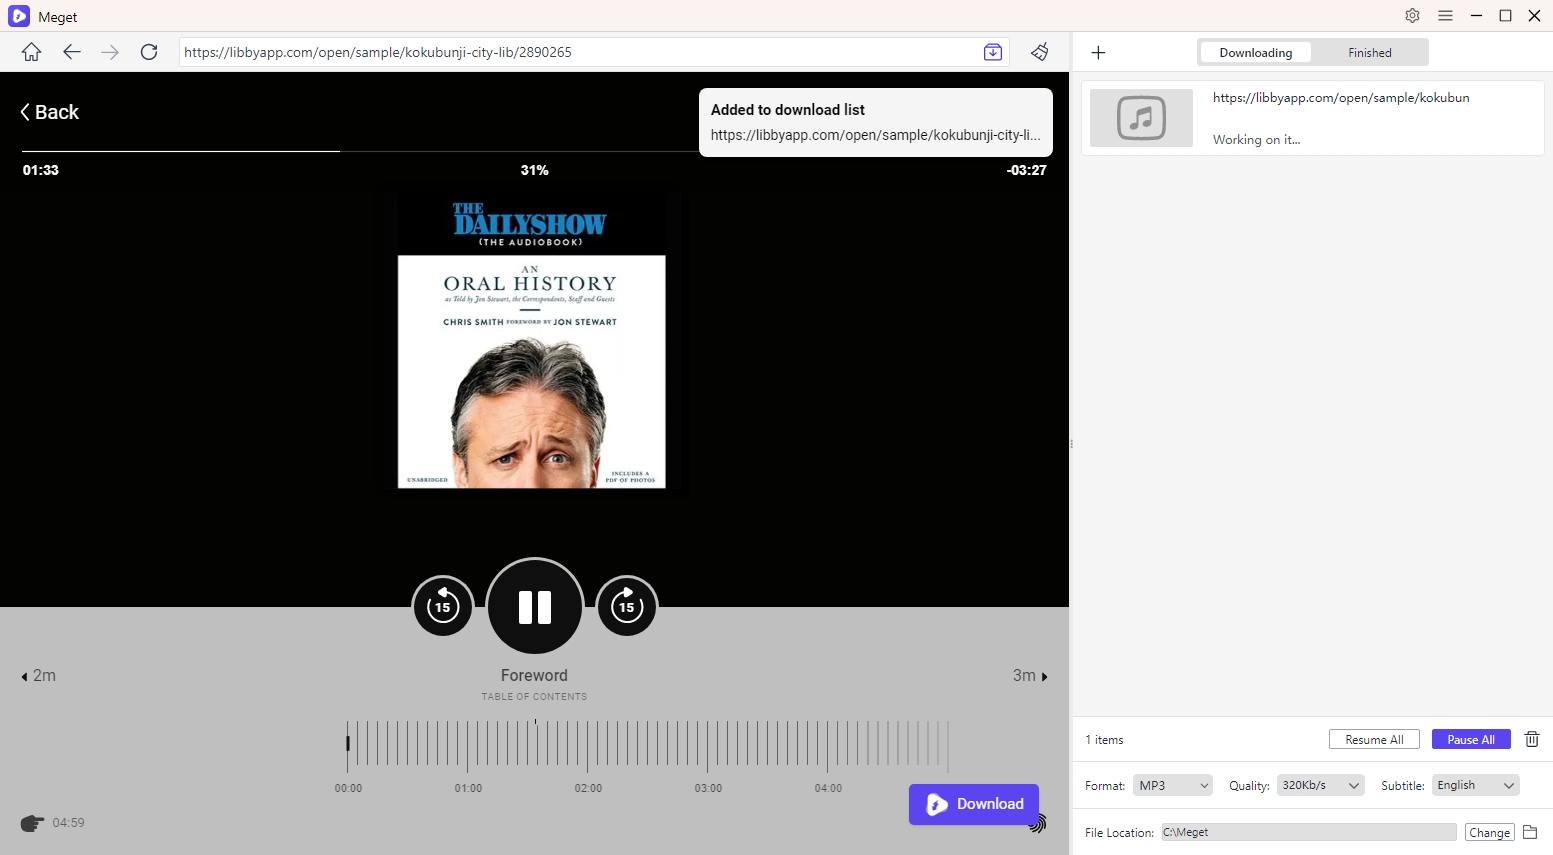Open Meget settings gear
Screen dimensions: 1553x855
[1412, 16]
